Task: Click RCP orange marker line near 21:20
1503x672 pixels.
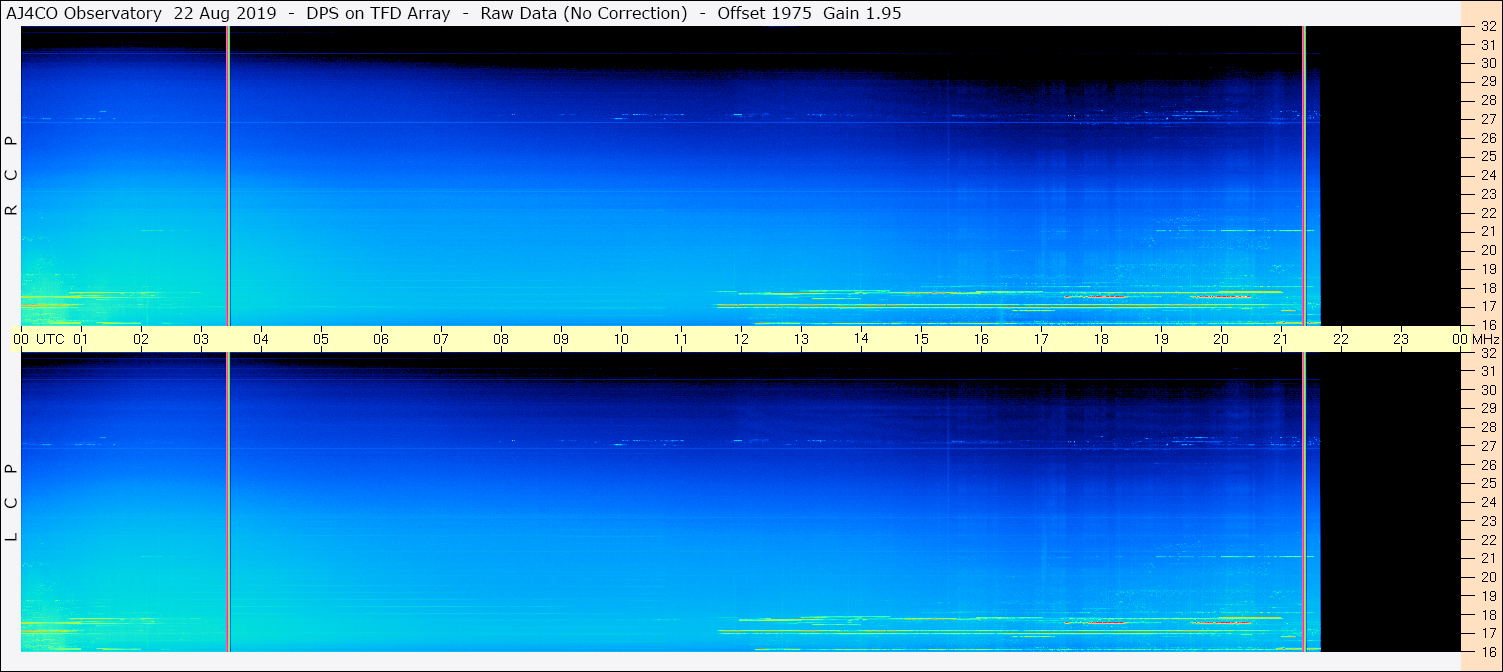Action: pyautogui.click(x=1304, y=175)
